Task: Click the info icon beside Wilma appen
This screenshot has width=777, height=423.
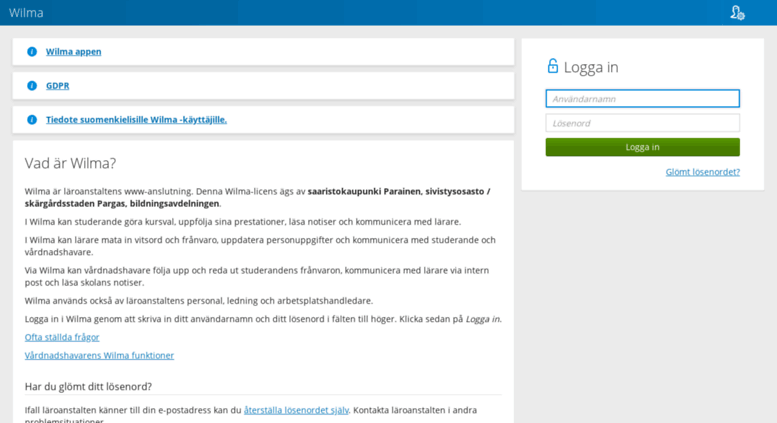Action: pyautogui.click(x=32, y=52)
